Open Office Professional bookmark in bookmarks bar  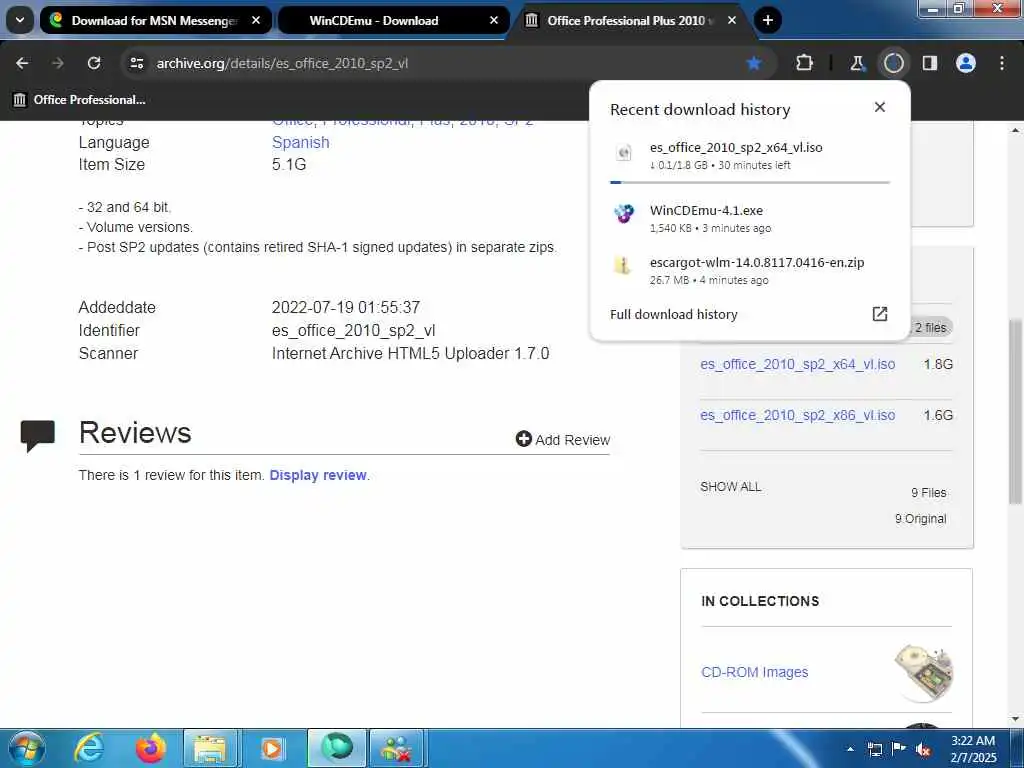(80, 100)
